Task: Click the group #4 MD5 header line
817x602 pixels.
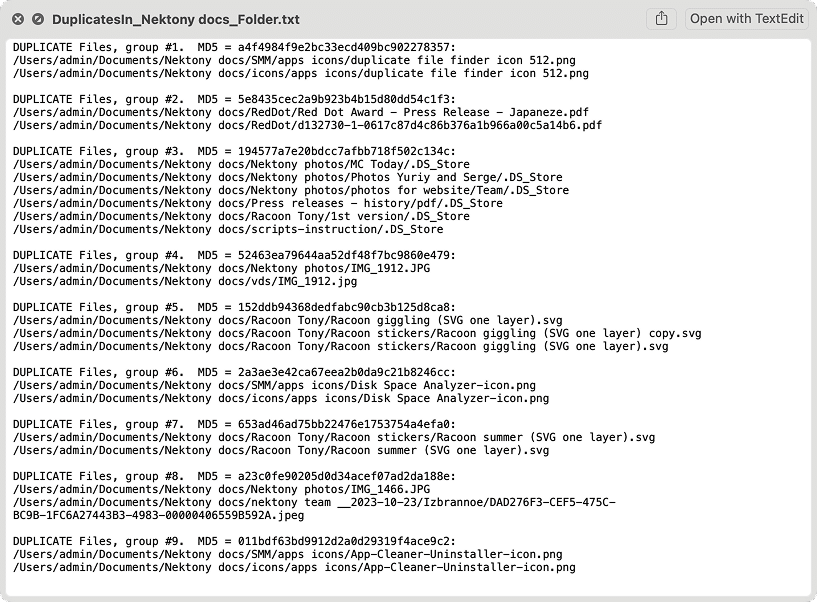Action: [234, 256]
